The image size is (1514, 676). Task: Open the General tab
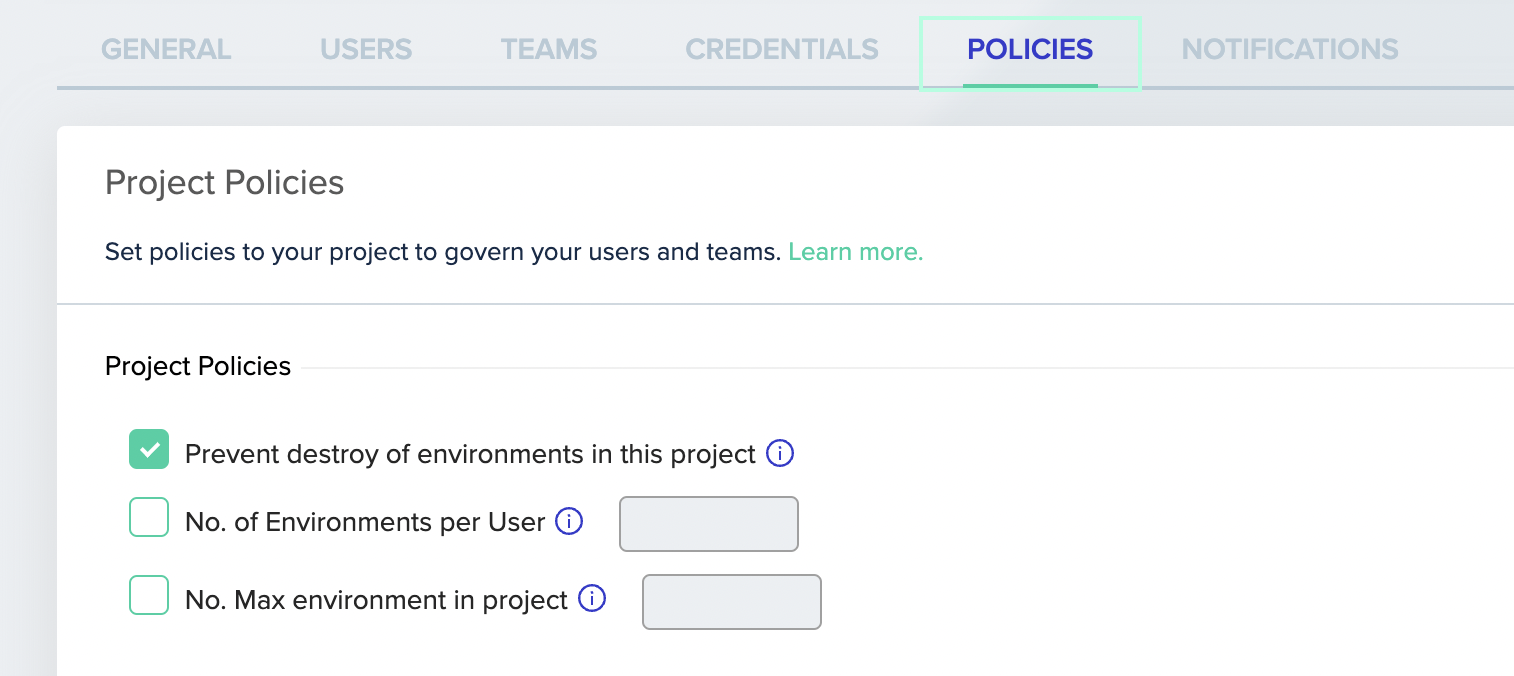(x=166, y=49)
